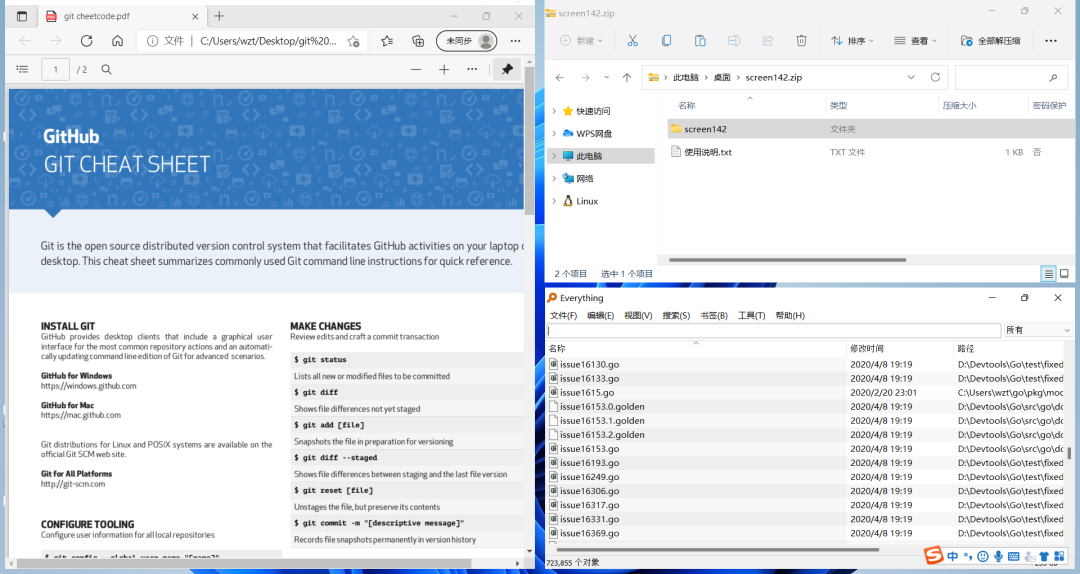This screenshot has height=574, width=1080.
Task: Toggle Chinese input mode 中
Action: 953,556
